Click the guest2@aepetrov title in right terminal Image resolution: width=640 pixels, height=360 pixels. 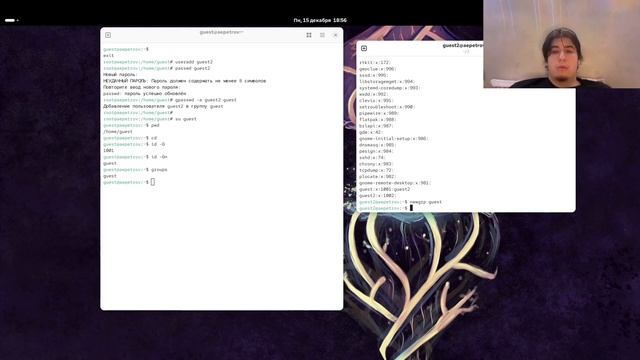click(x=463, y=45)
